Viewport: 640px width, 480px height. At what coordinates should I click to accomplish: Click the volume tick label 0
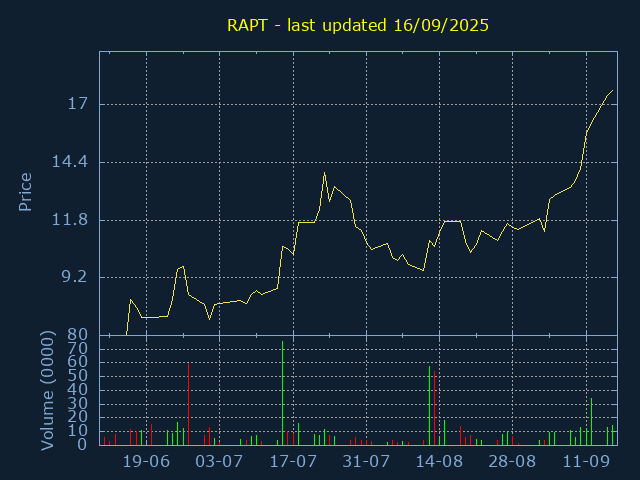(82, 445)
